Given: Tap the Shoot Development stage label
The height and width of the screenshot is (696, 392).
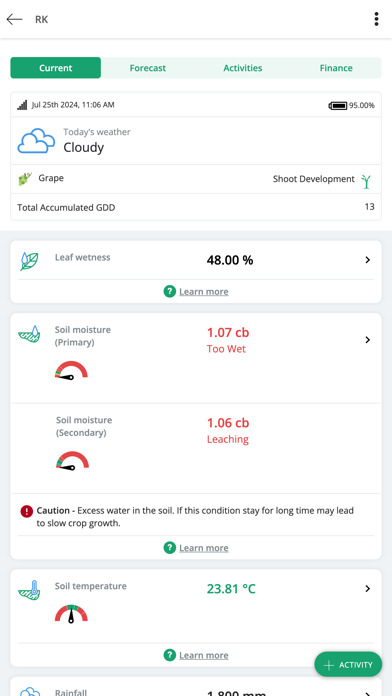Looking at the screenshot, I should (x=313, y=179).
